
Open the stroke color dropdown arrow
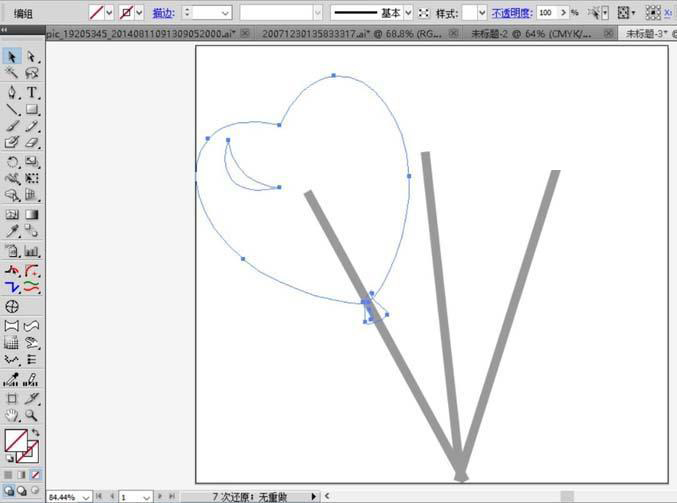tap(139, 13)
